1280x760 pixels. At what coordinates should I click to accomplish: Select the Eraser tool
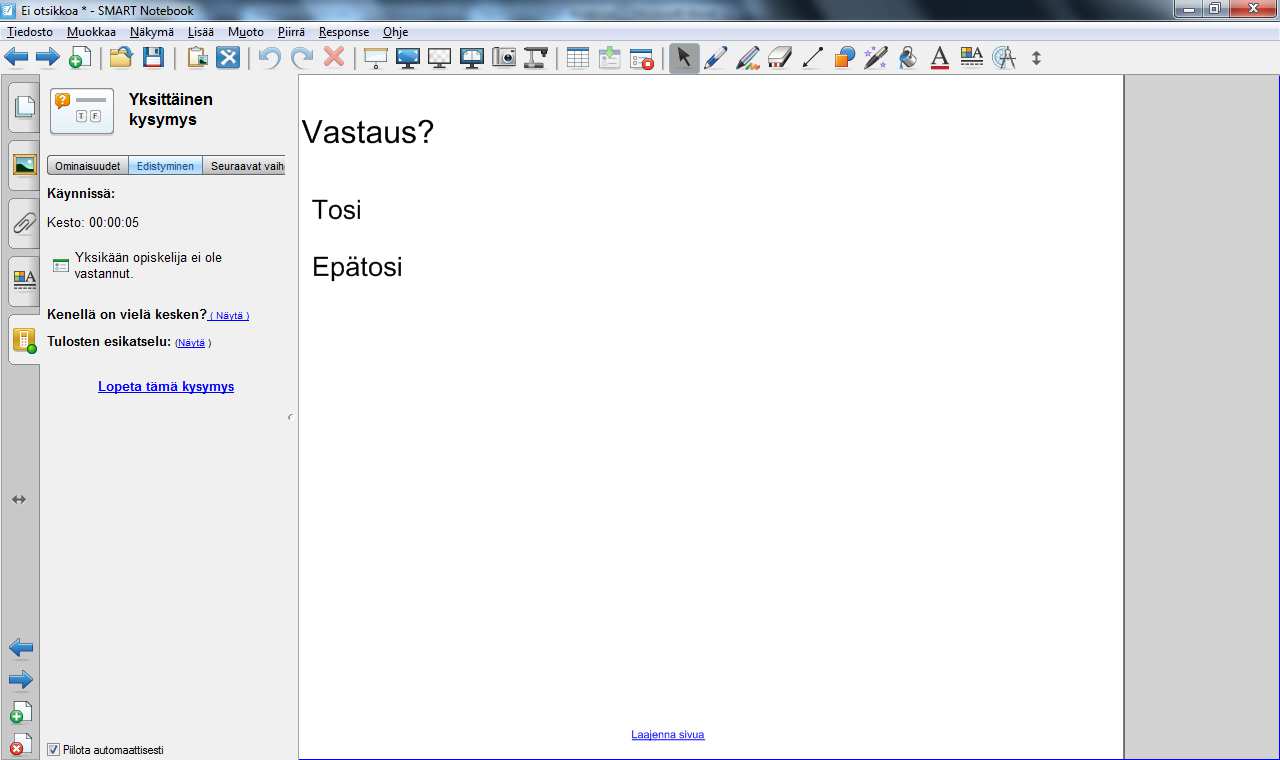(780, 57)
